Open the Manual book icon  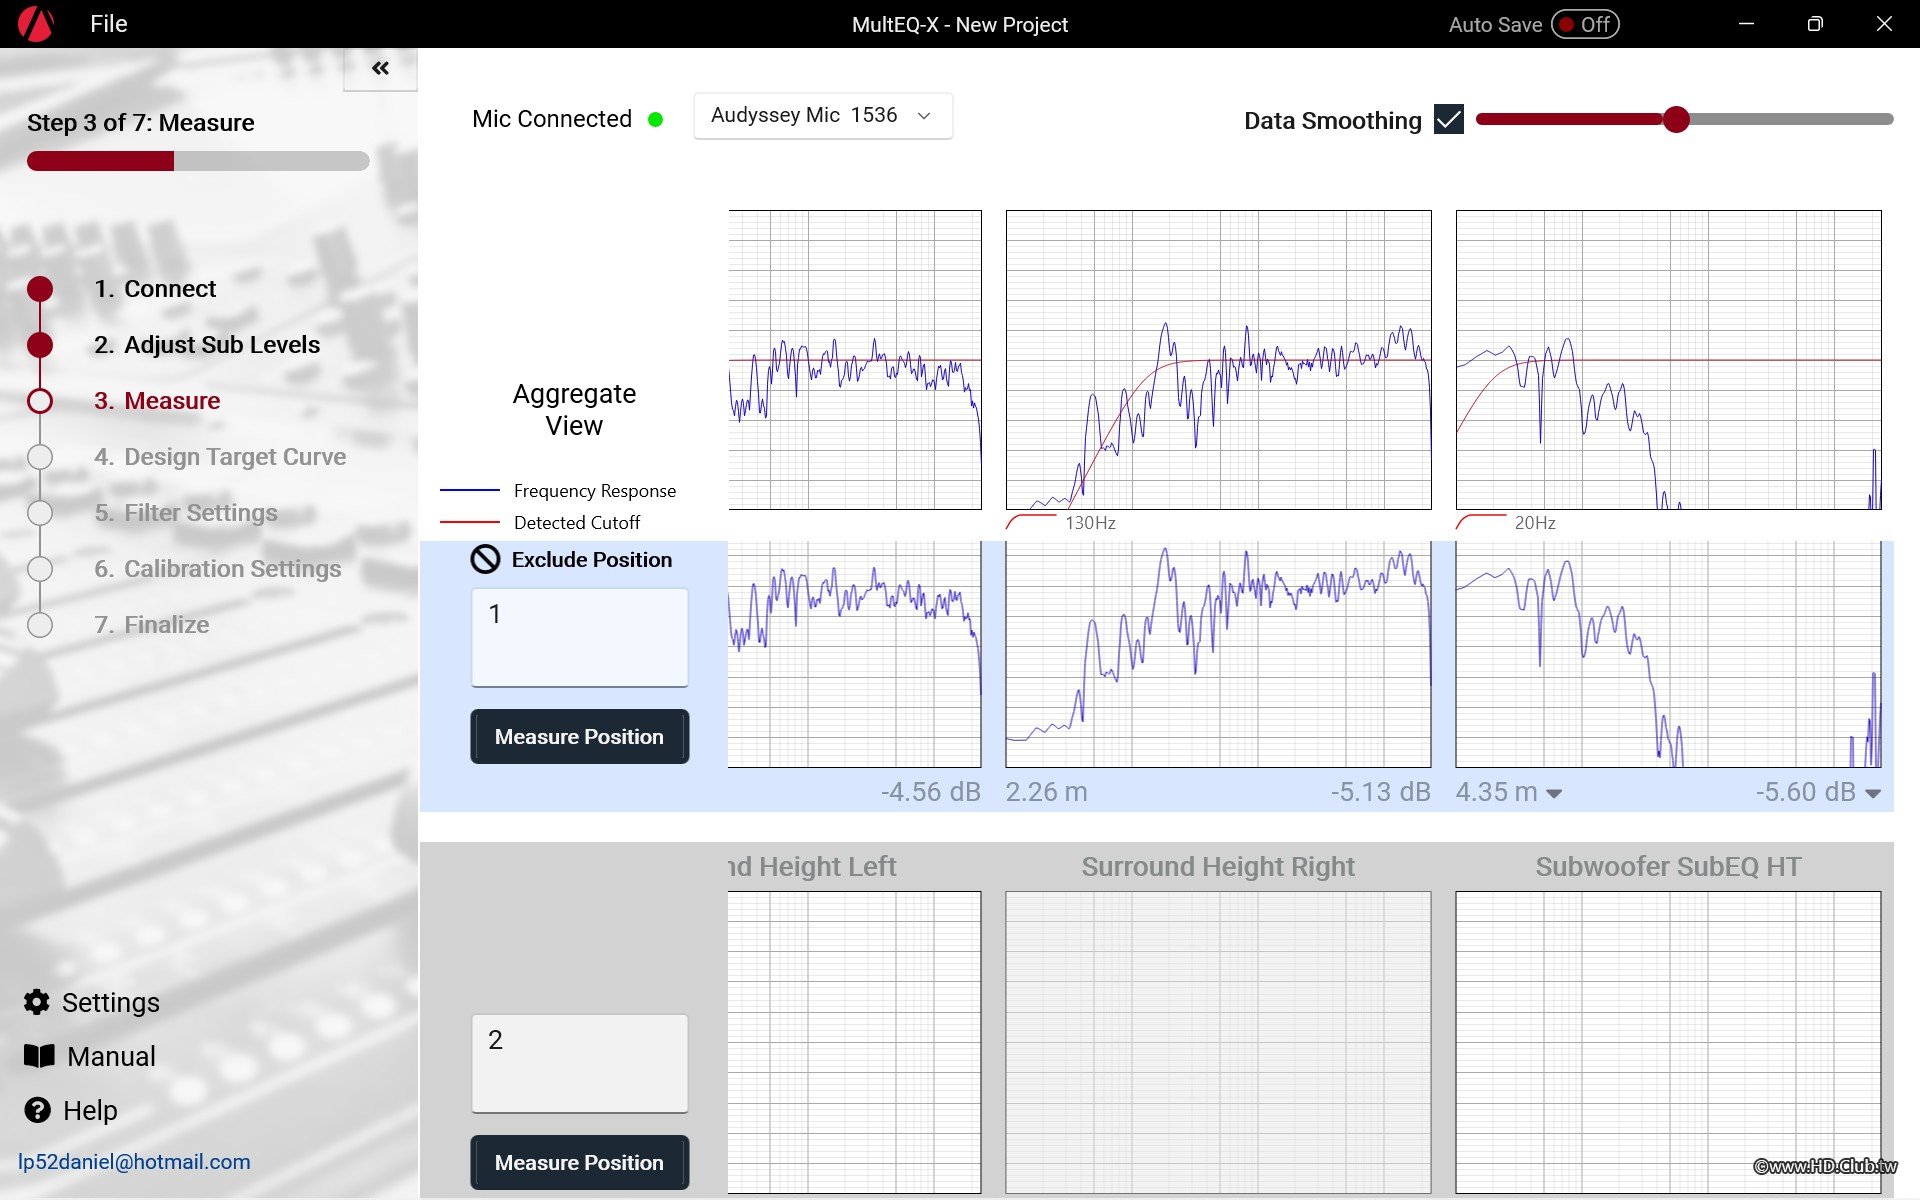click(39, 1056)
